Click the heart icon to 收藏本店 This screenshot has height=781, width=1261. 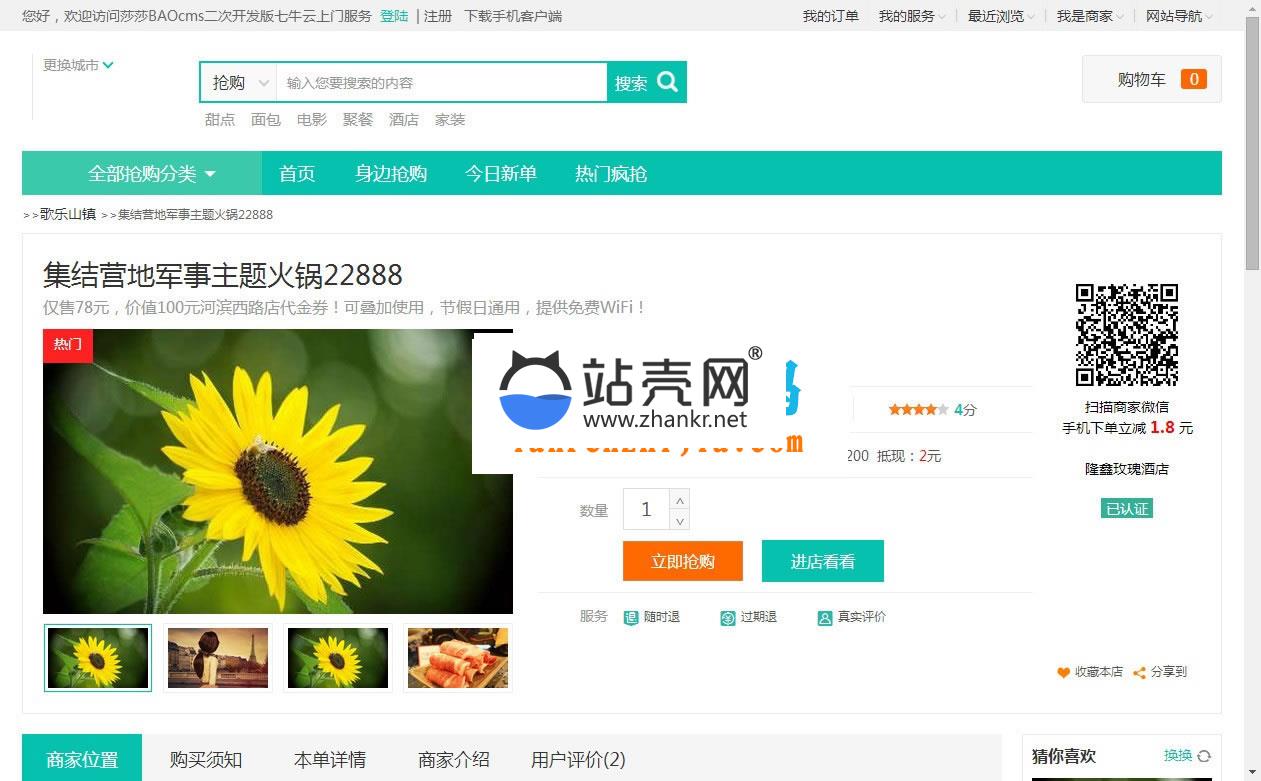click(1063, 673)
